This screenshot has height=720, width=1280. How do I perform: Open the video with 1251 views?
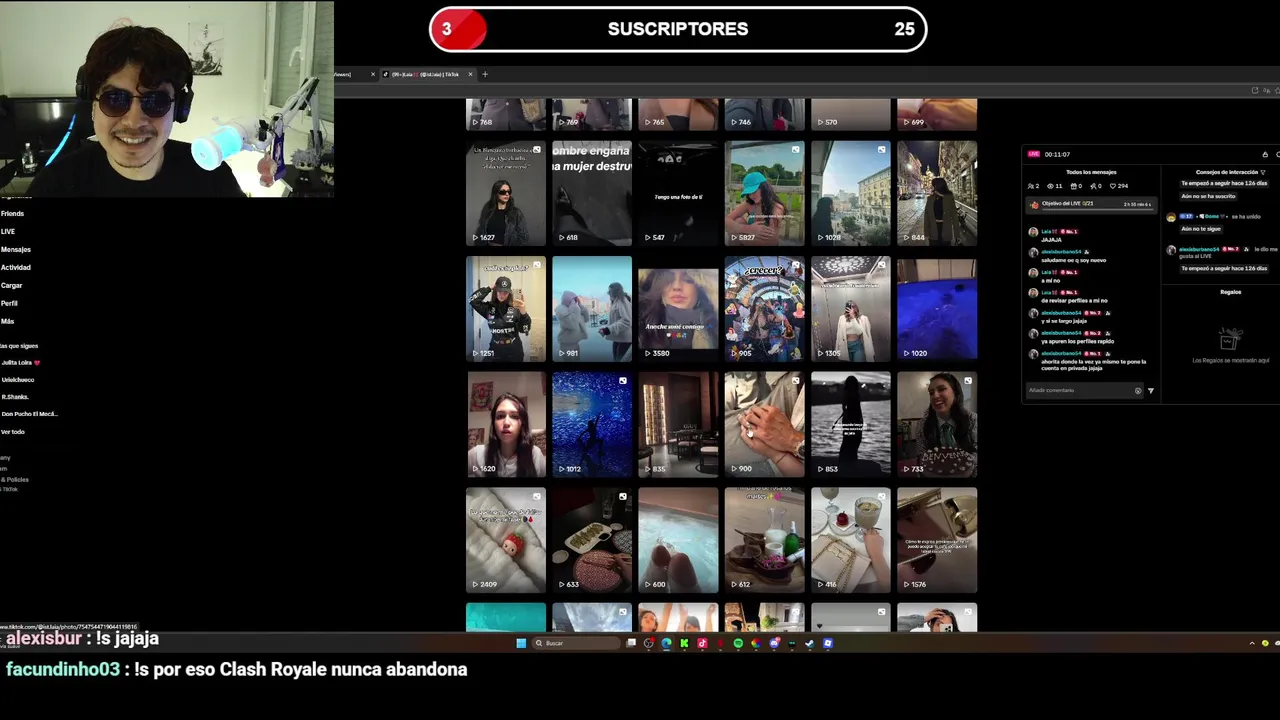pos(506,309)
